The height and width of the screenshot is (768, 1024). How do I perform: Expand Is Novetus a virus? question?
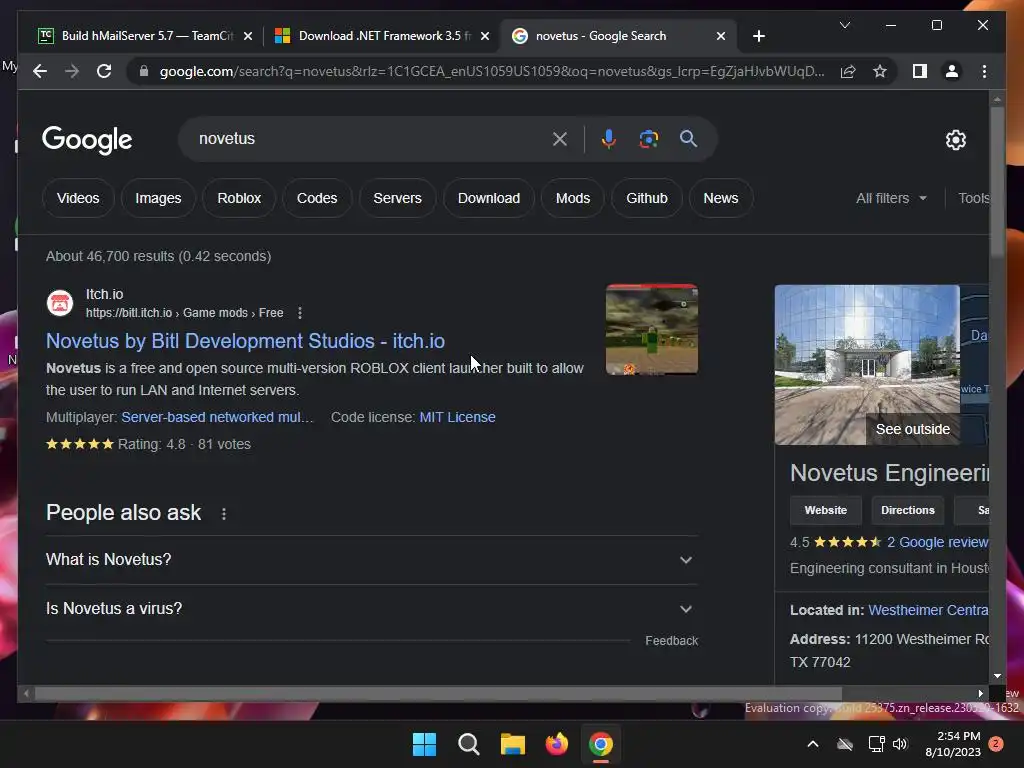tap(372, 609)
